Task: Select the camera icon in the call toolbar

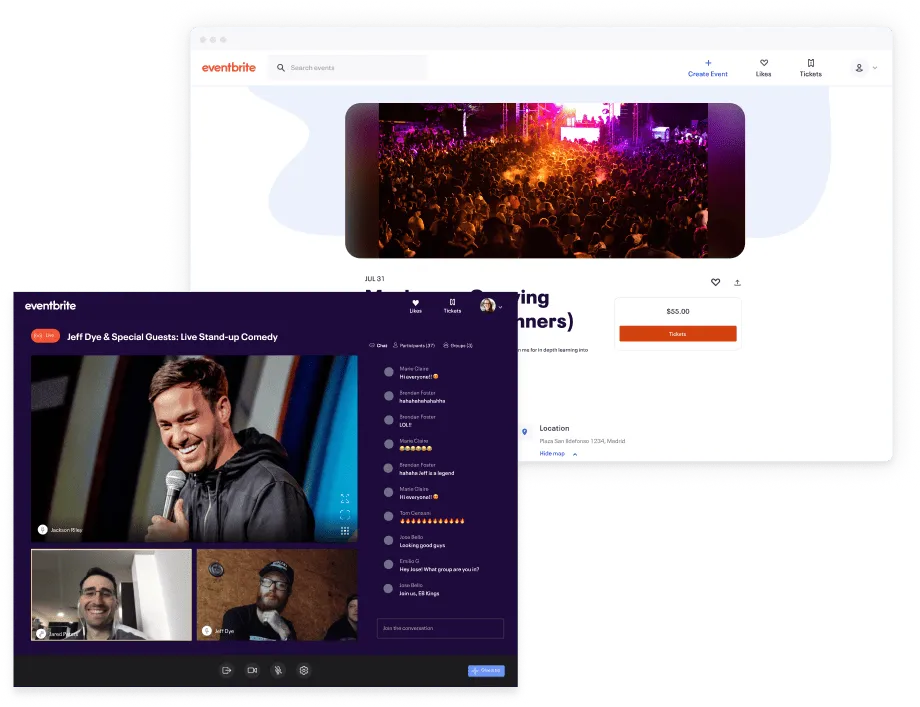Action: (x=253, y=670)
